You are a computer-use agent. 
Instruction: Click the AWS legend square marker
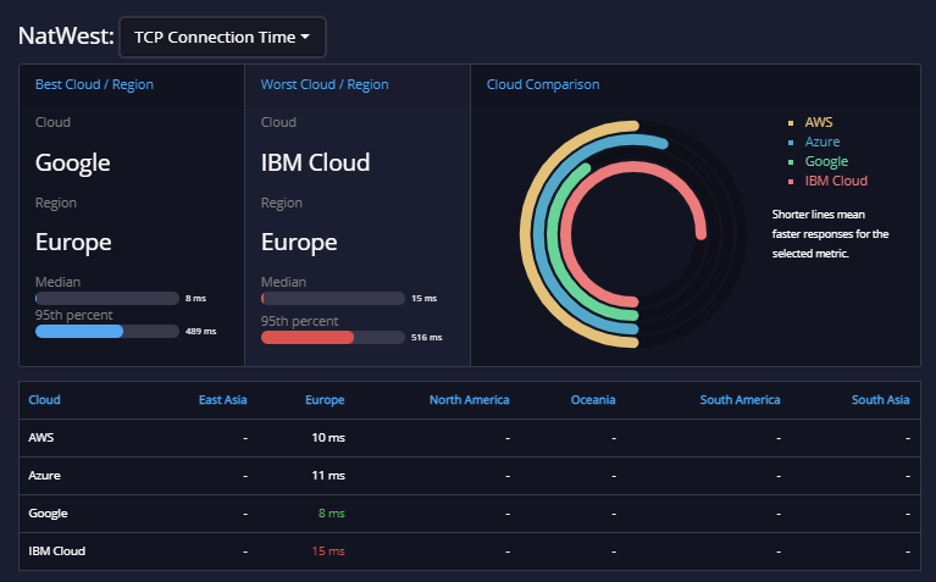(x=790, y=123)
